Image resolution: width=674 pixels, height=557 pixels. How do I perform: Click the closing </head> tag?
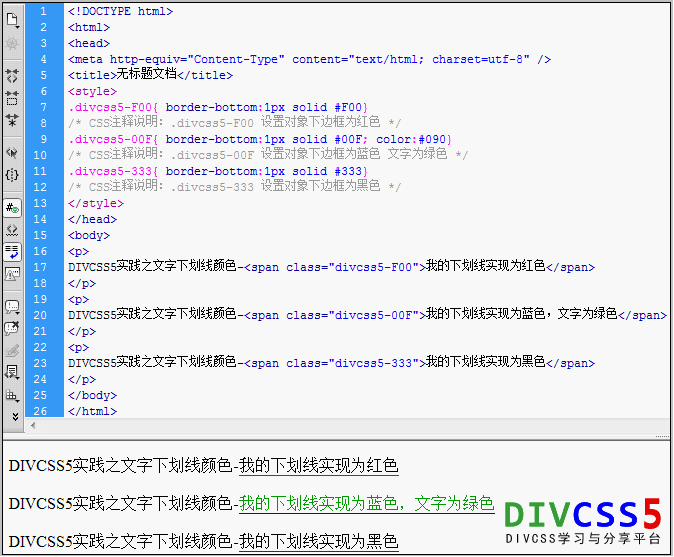pos(92,220)
